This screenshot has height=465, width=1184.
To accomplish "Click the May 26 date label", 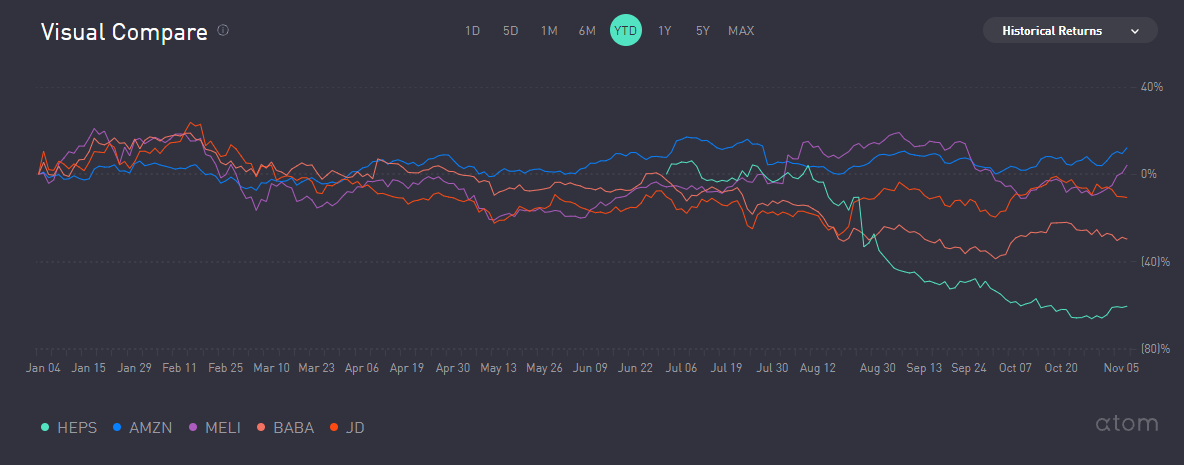I will [544, 368].
